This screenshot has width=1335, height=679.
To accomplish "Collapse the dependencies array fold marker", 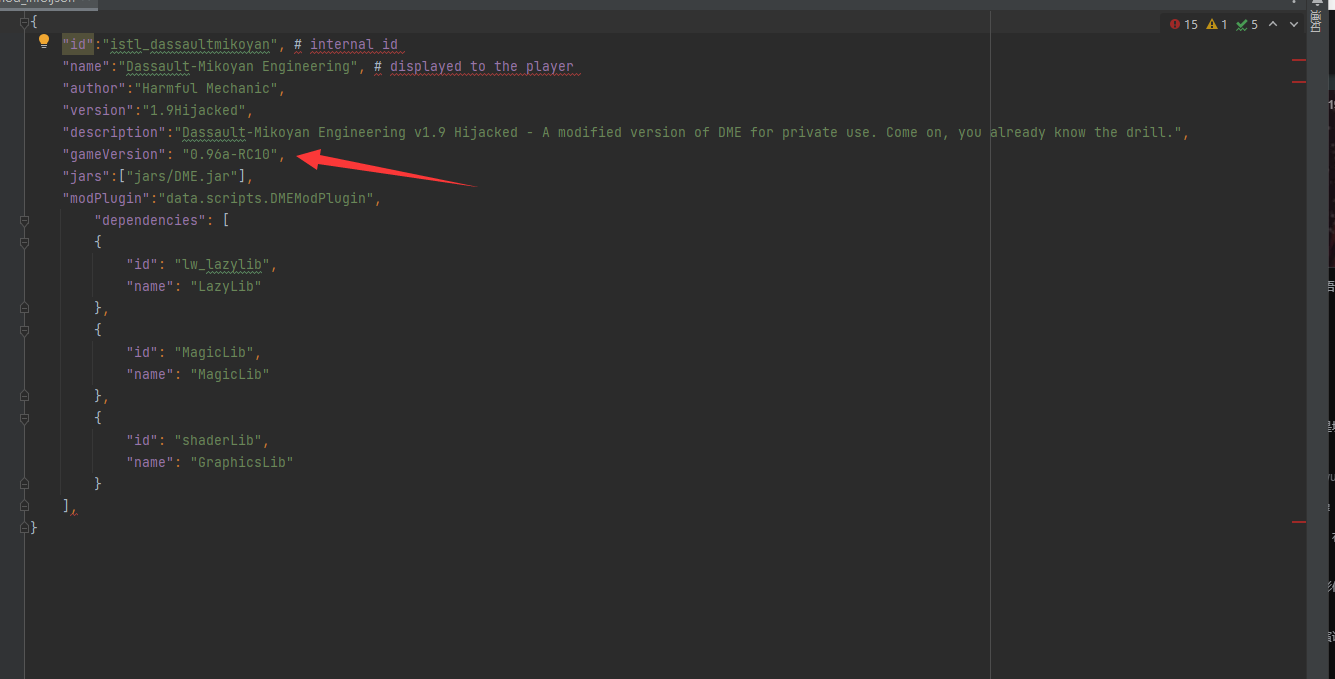I will coord(25,220).
